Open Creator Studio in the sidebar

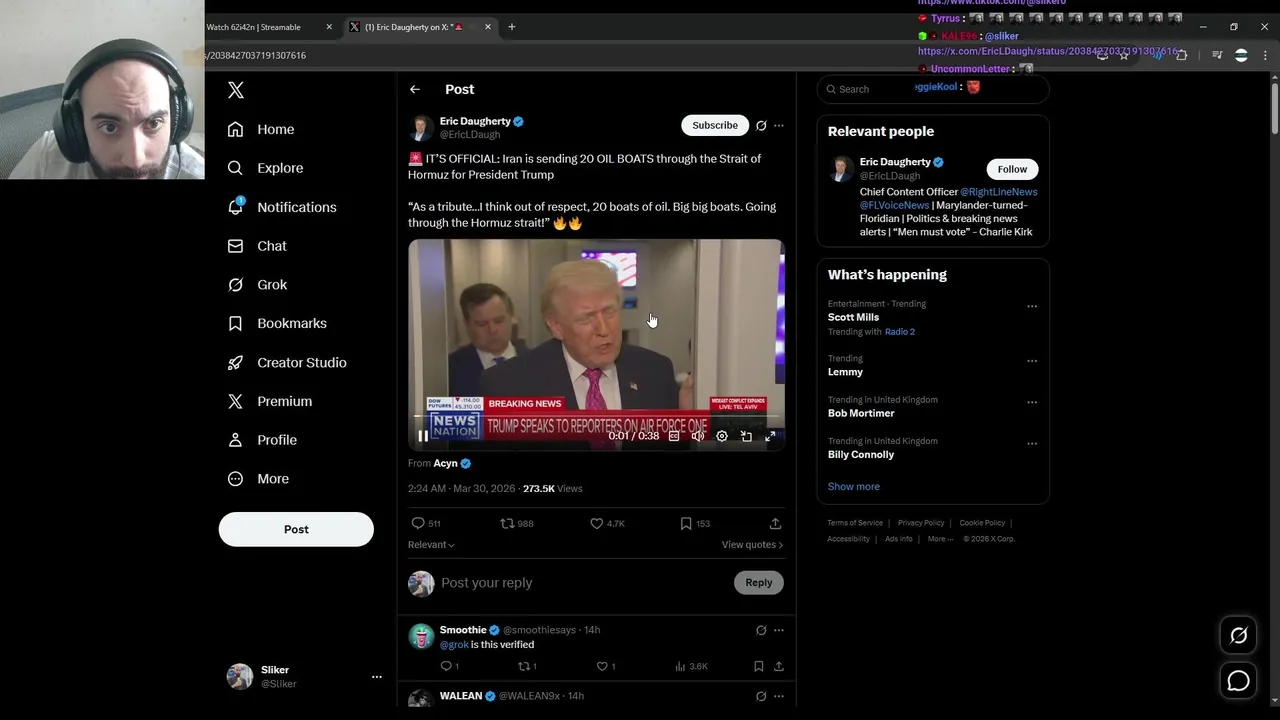pos(287,363)
